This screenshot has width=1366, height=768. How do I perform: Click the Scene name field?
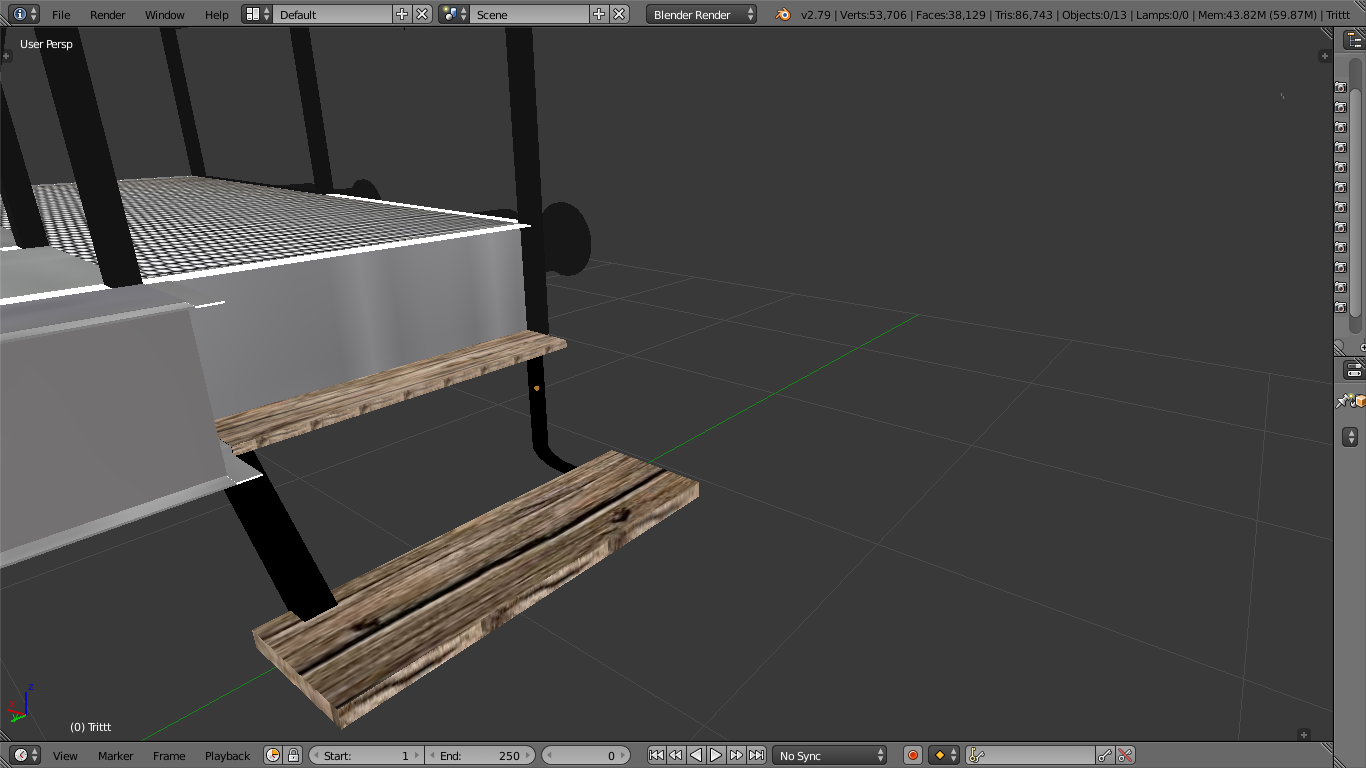529,14
